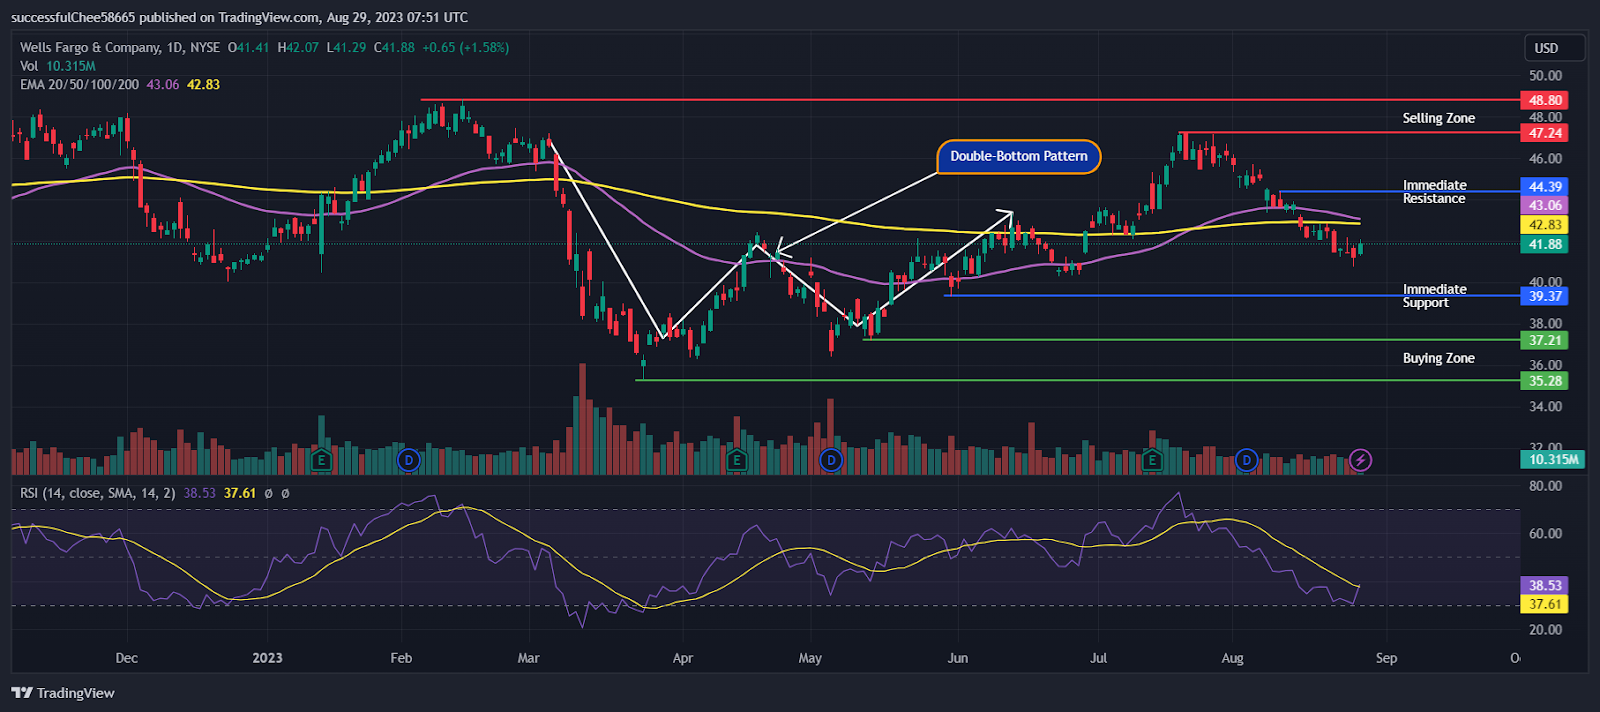Select the red 48.80 price label
Viewport: 1600px width, 712px height.
point(1545,100)
